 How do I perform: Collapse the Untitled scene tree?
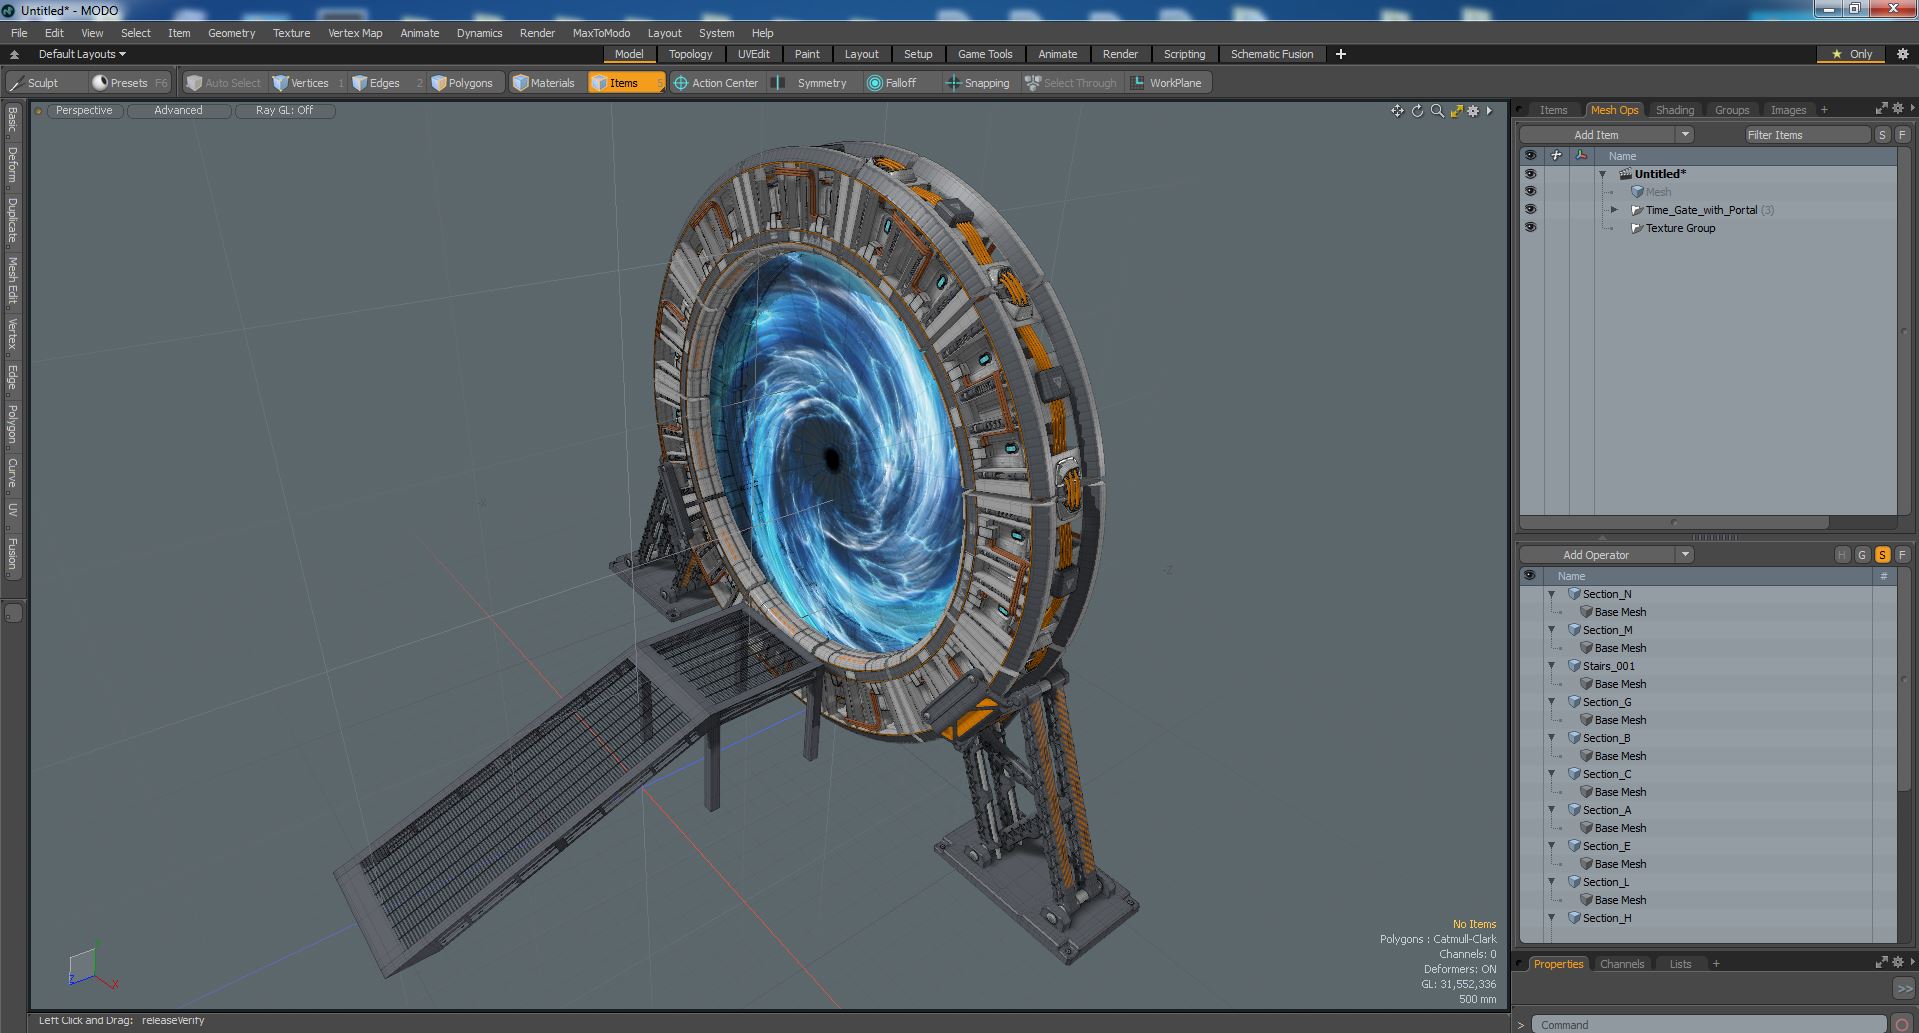click(1603, 174)
